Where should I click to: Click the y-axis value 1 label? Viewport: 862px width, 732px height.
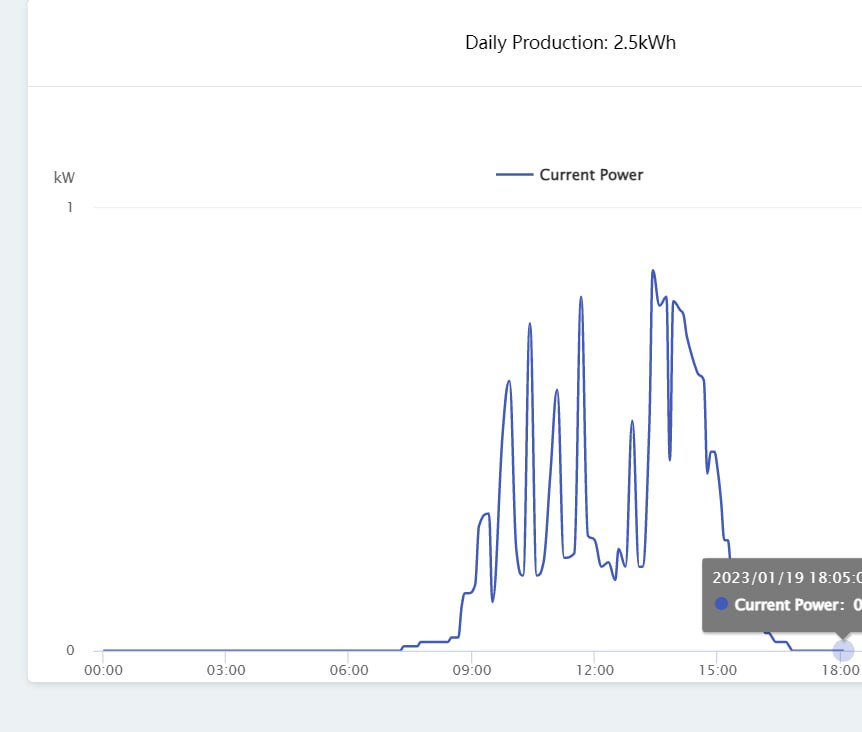pos(70,207)
